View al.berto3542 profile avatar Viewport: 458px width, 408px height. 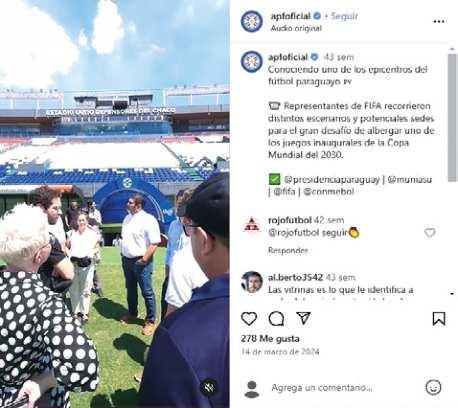[x=252, y=282]
